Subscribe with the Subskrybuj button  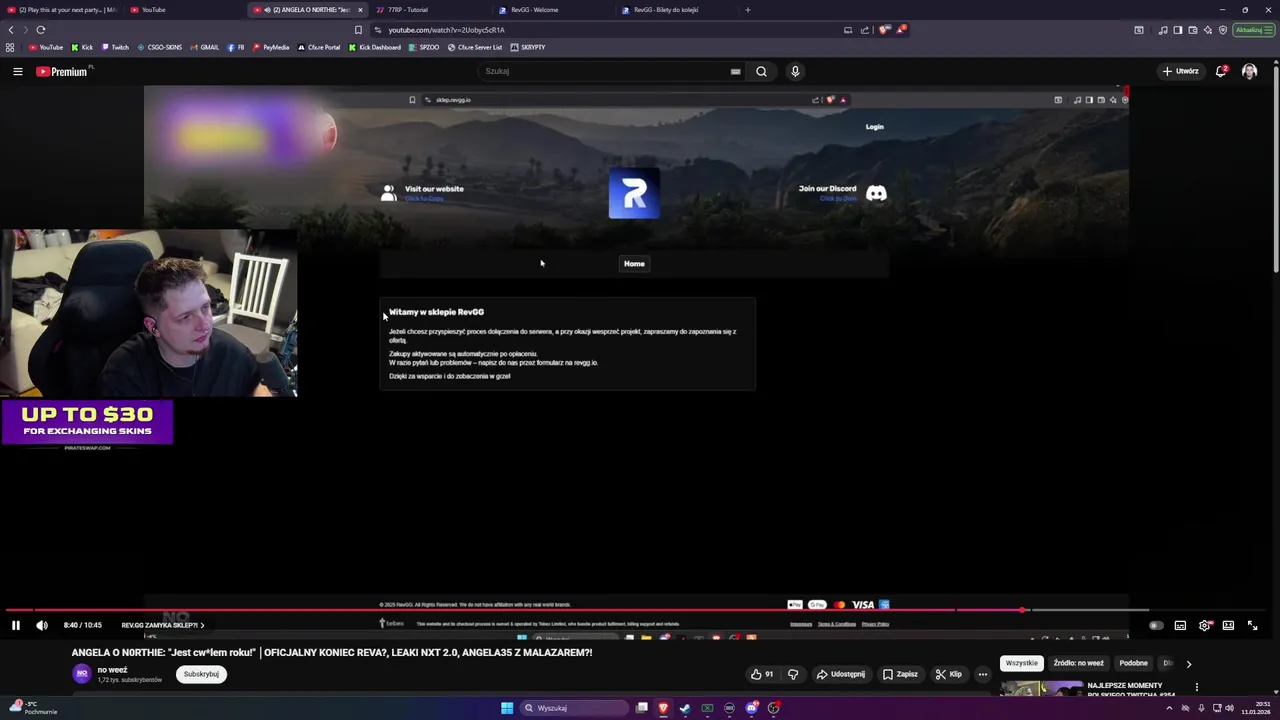201,674
